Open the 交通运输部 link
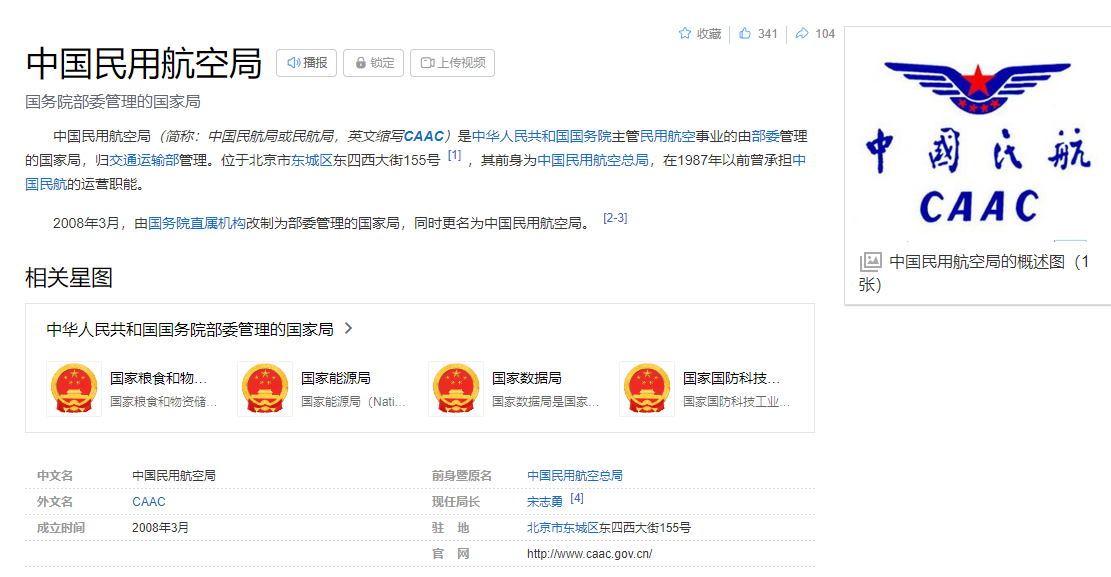The image size is (1111, 577). pos(144,160)
